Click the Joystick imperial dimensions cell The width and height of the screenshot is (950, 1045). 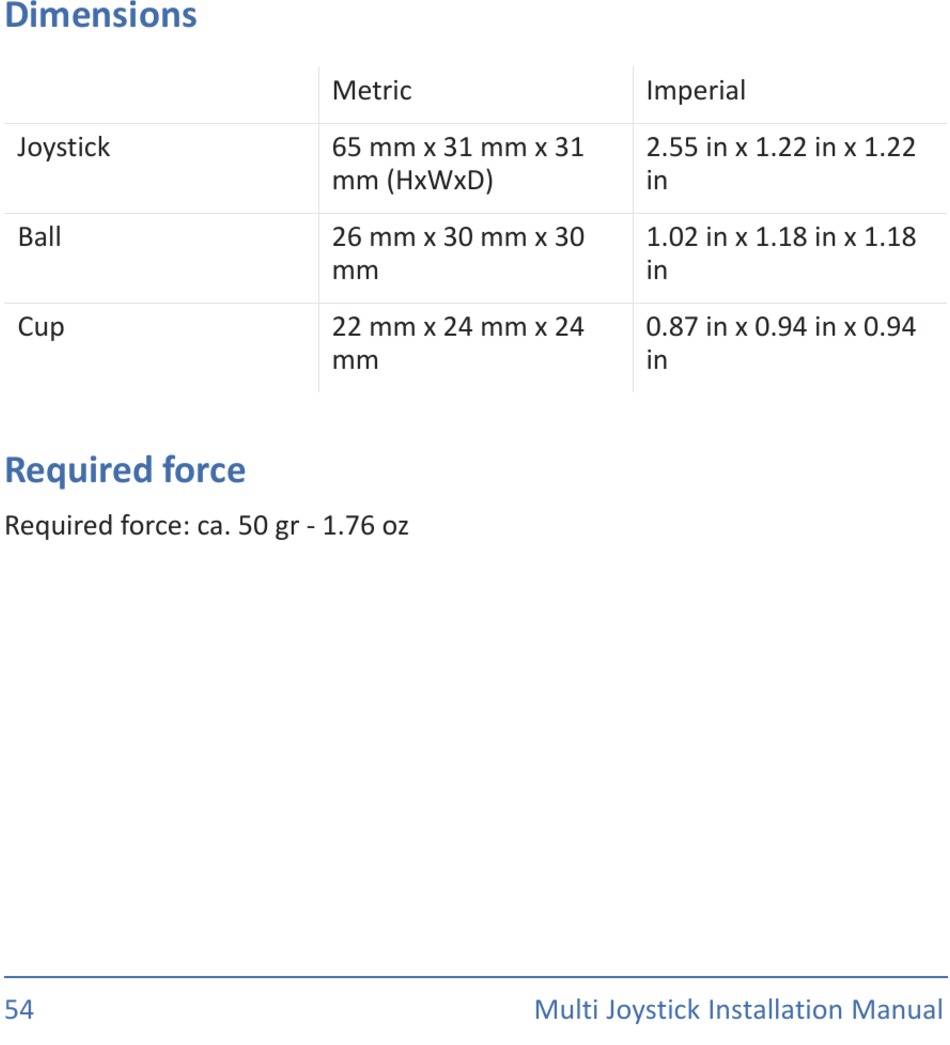(780, 164)
